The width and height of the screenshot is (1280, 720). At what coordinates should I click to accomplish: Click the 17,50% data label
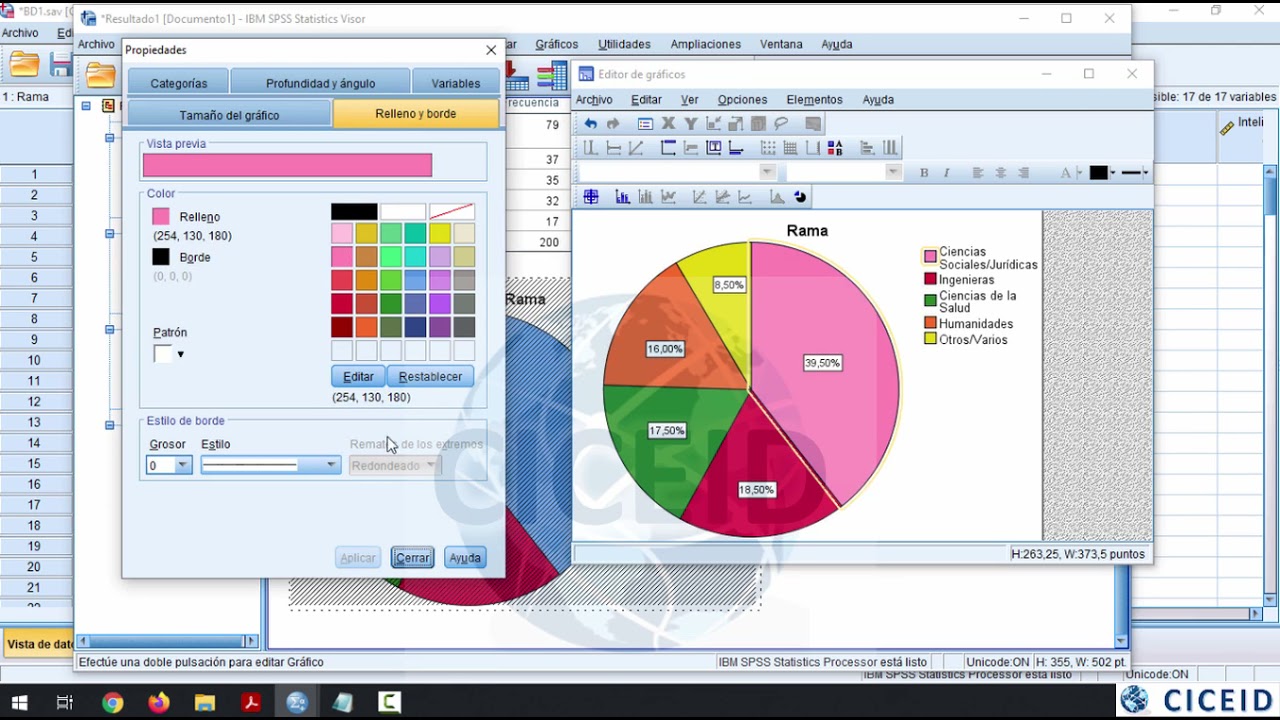point(667,431)
